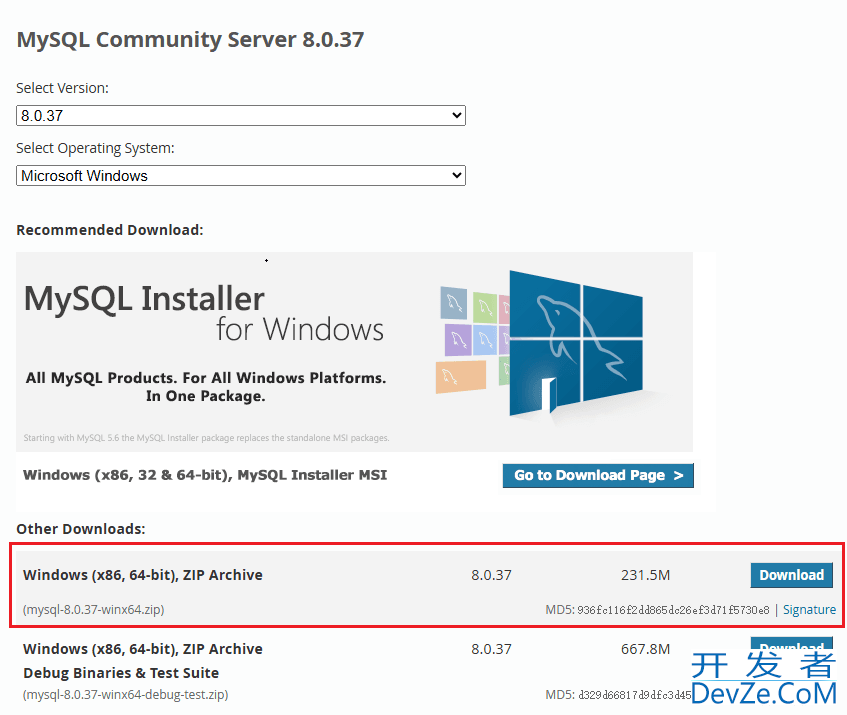Click the mysql-8.0.37-winx64.zip file name
847x715 pixels.
coord(93,610)
